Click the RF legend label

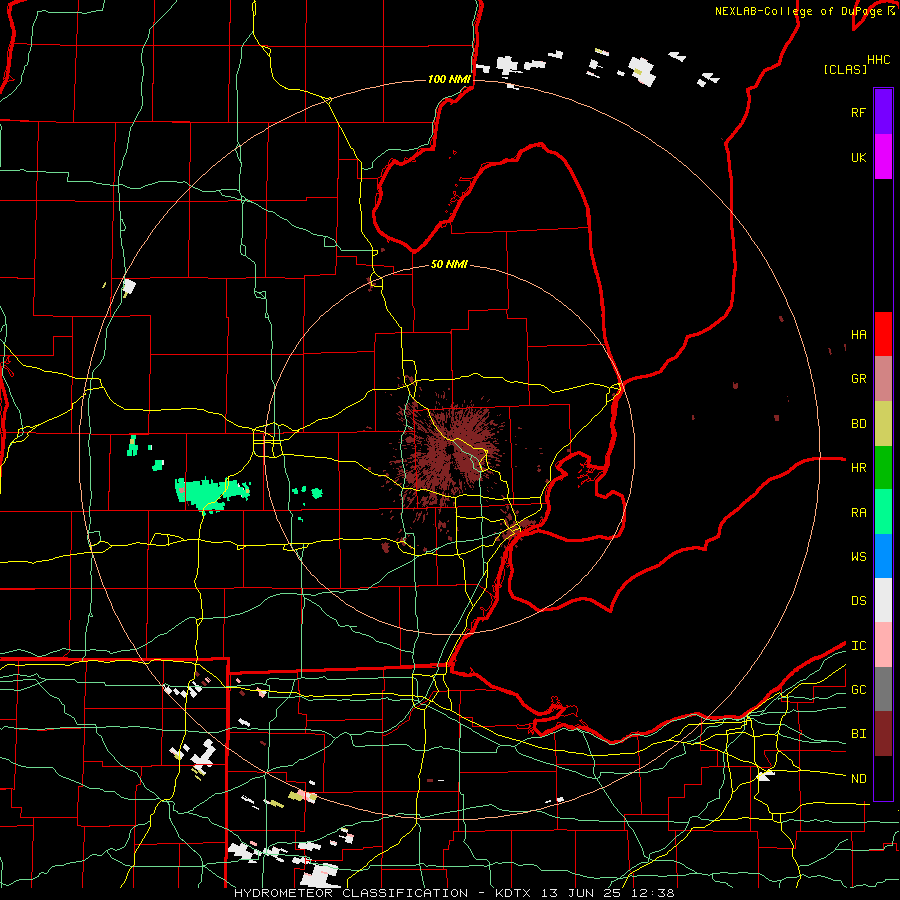pyautogui.click(x=858, y=112)
